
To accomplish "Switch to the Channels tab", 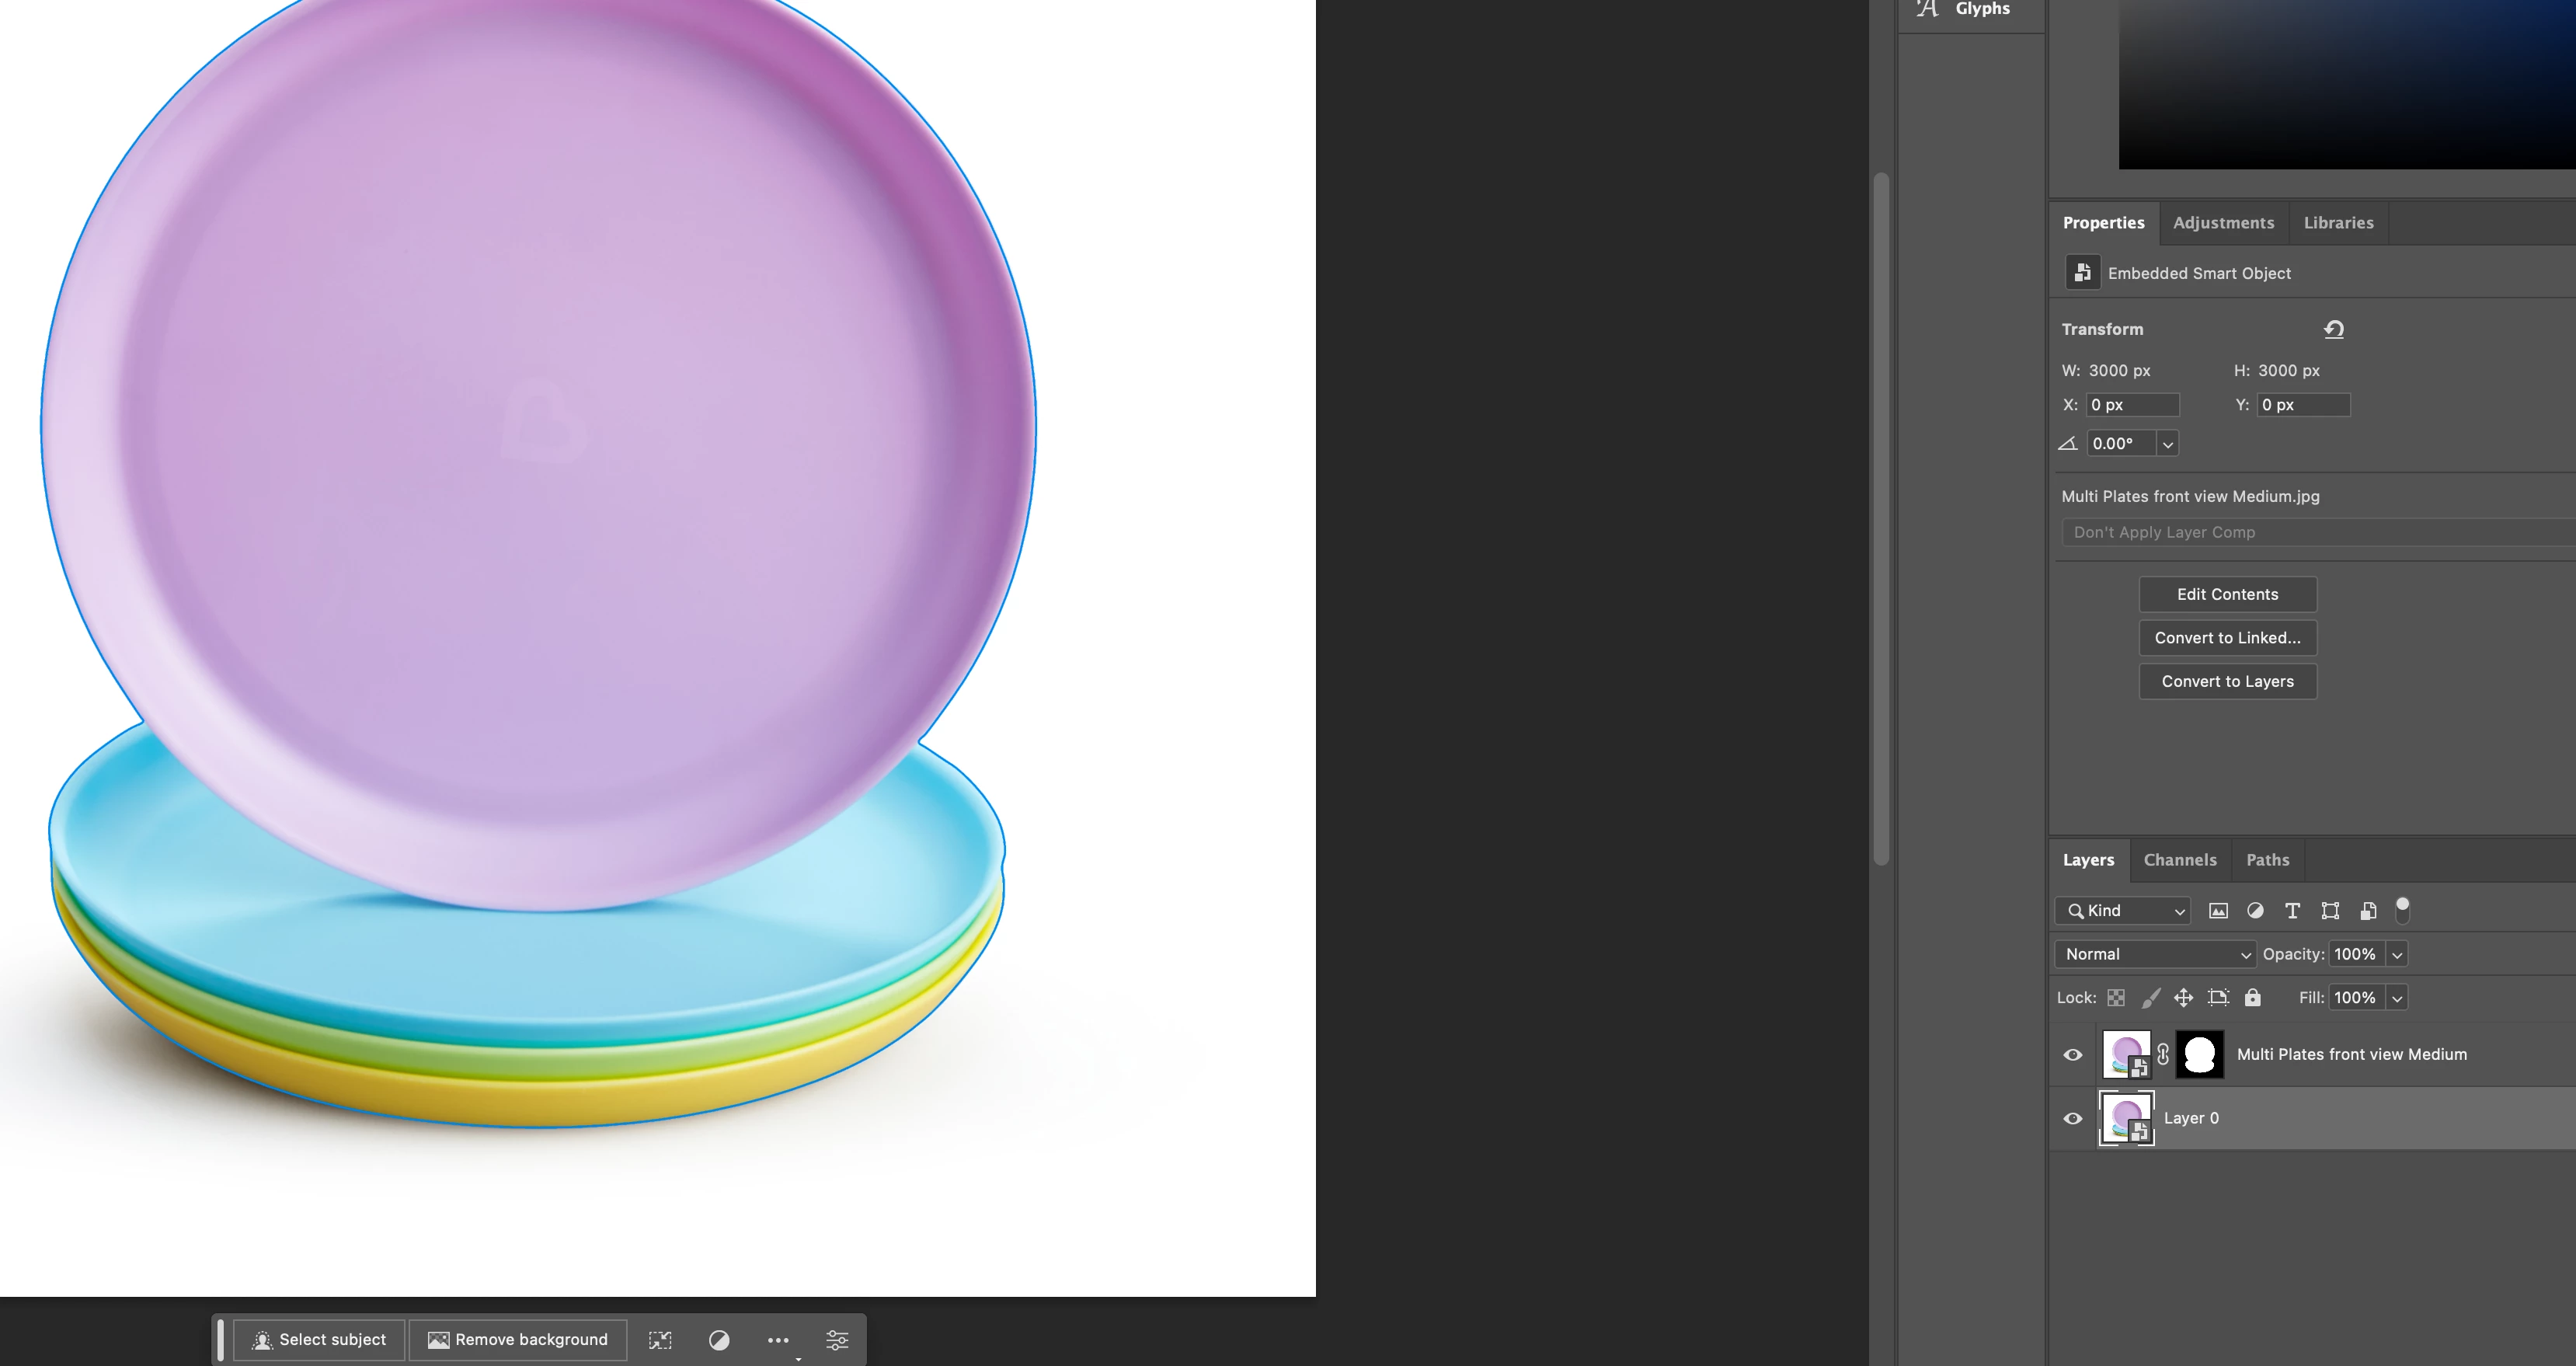I will coord(2179,860).
